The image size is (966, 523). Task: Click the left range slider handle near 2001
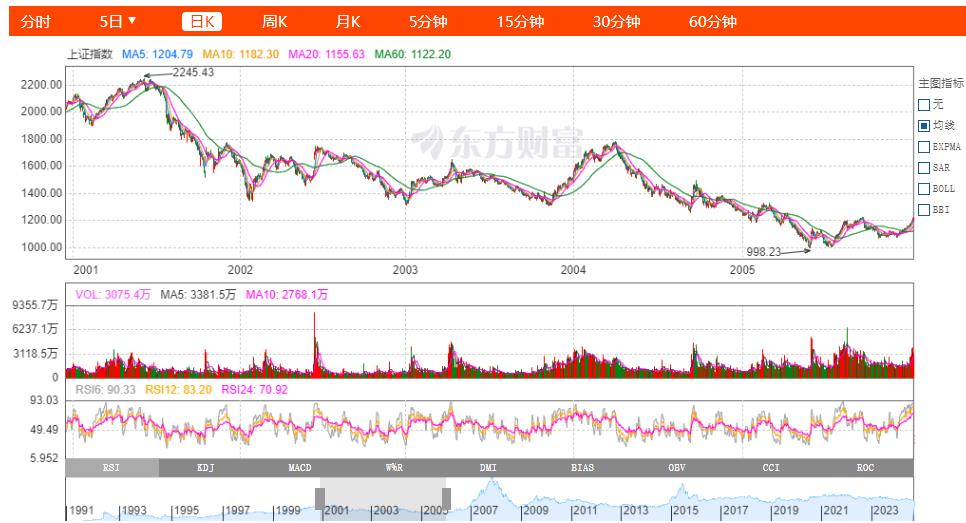tap(320, 498)
